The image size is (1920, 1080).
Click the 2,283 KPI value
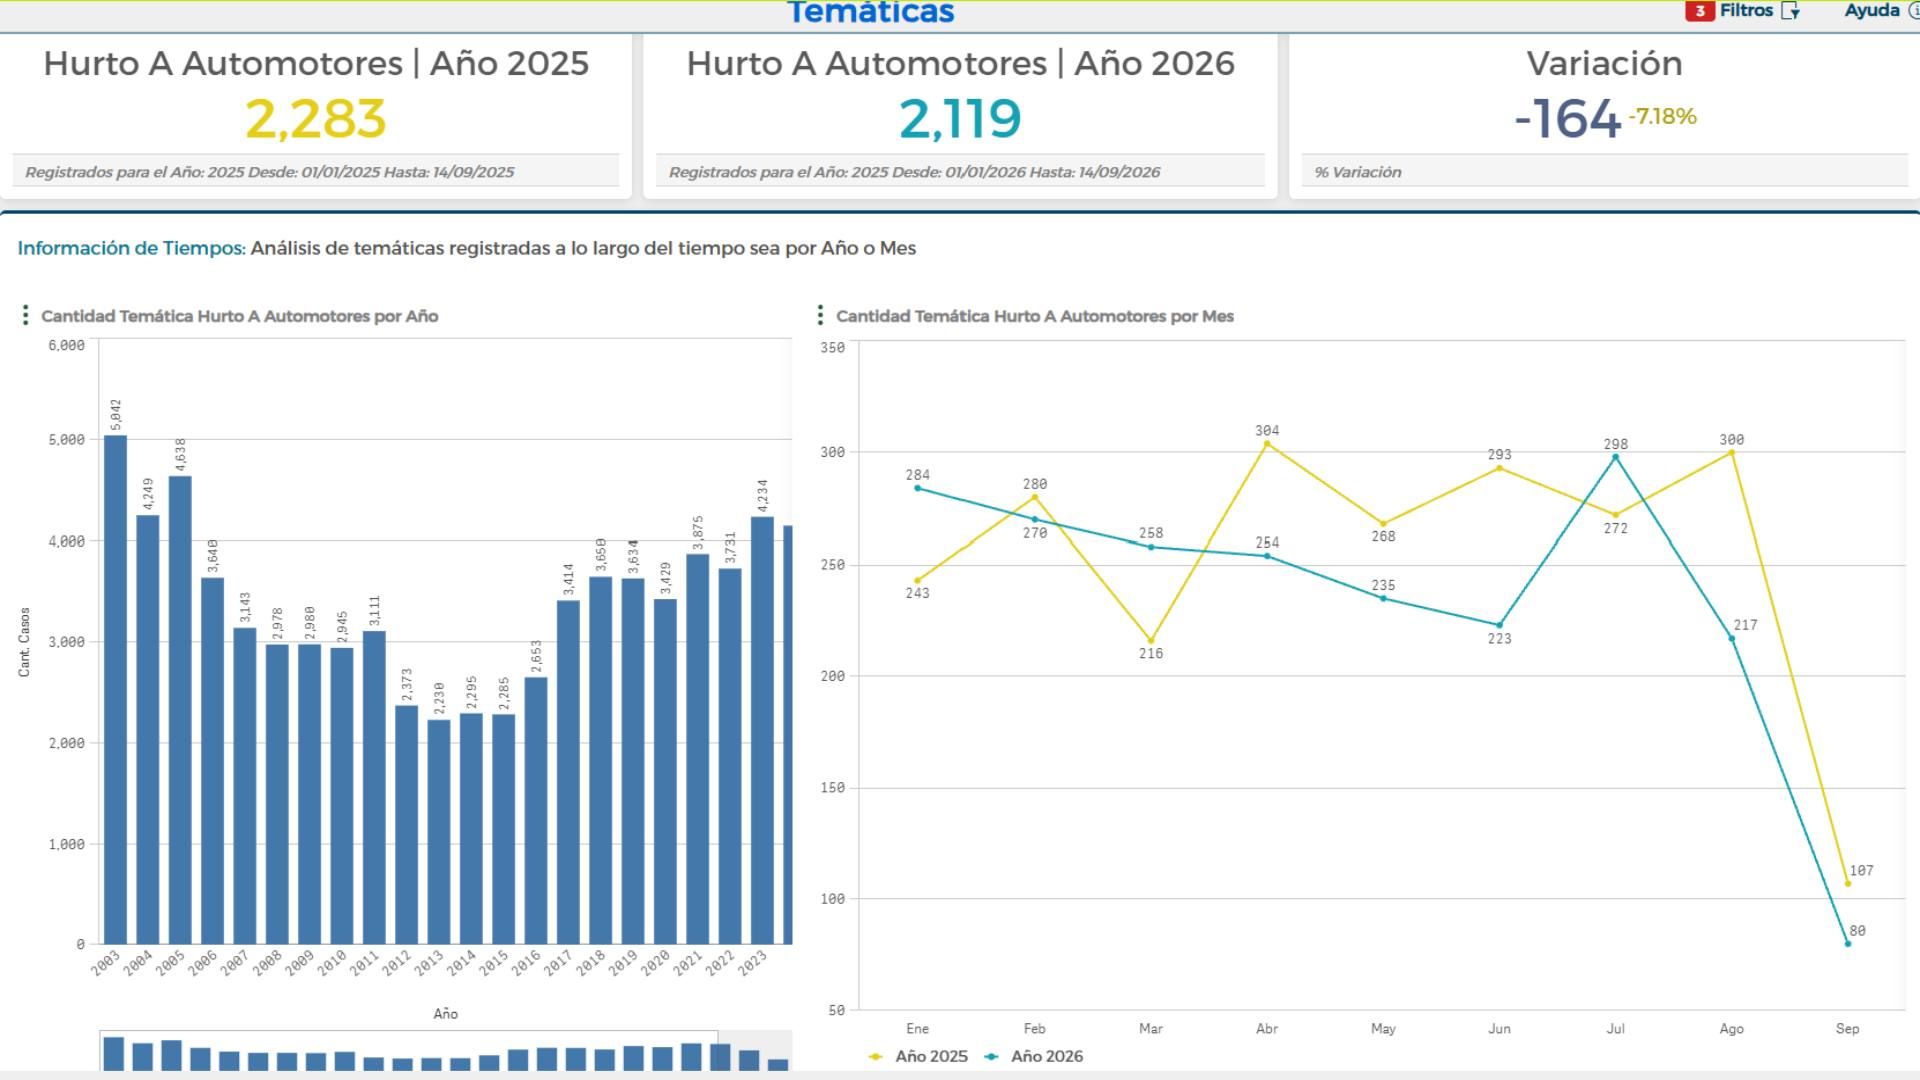click(316, 119)
